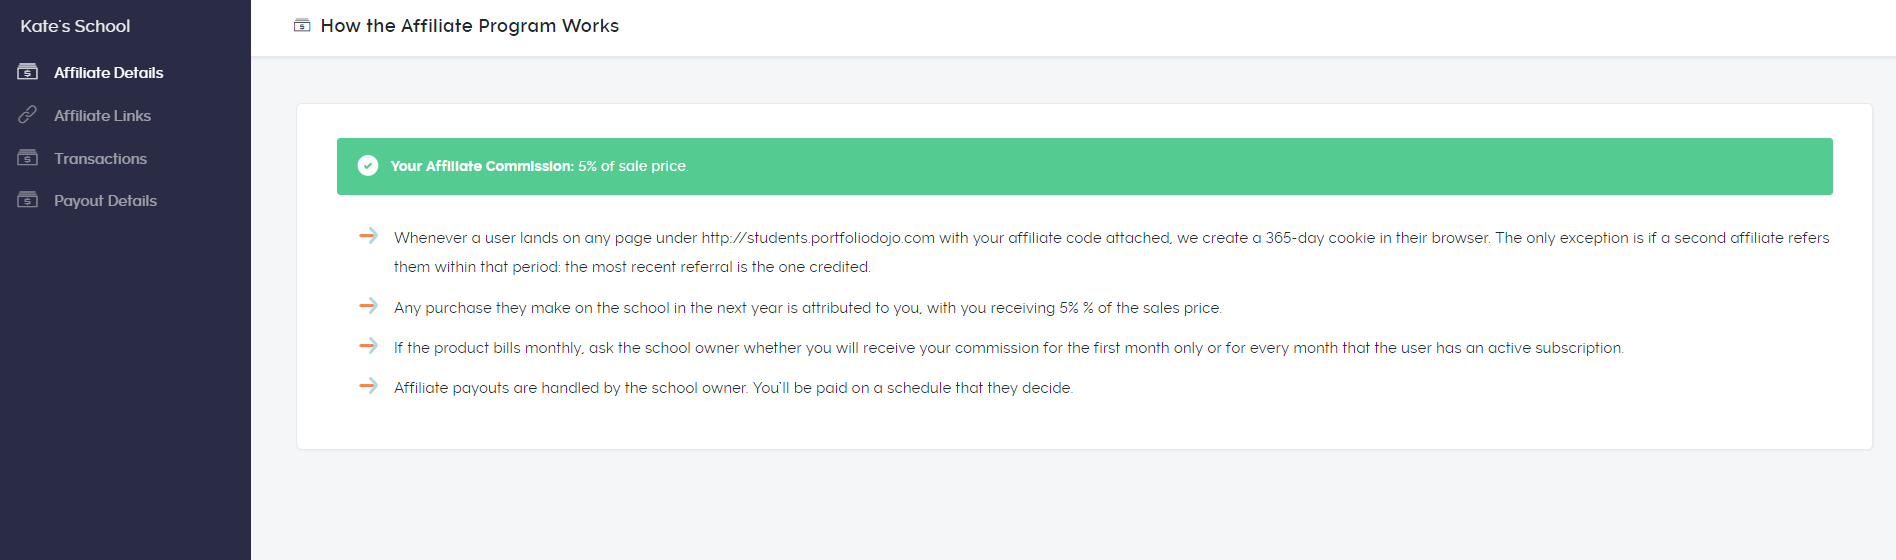
Task: Click the Payout Details icon in sidebar
Action: coord(28,200)
